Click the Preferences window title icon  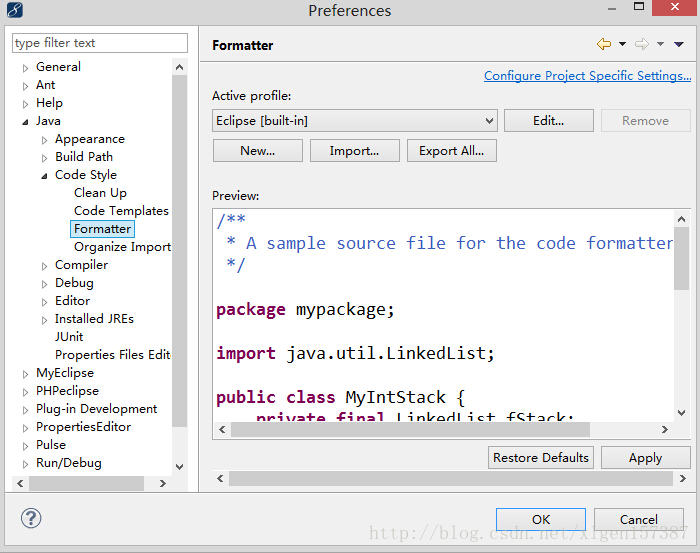pyautogui.click(x=14, y=11)
